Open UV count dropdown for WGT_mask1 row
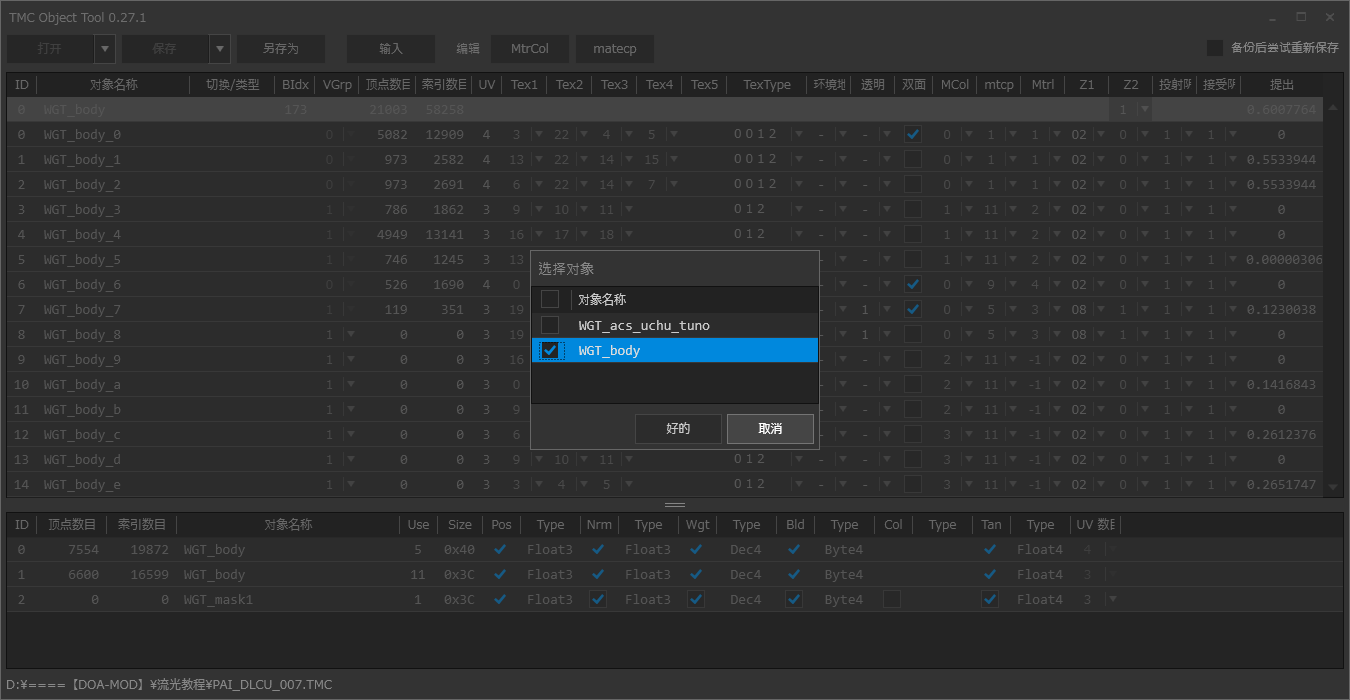Viewport: 1350px width, 700px height. click(x=1112, y=599)
